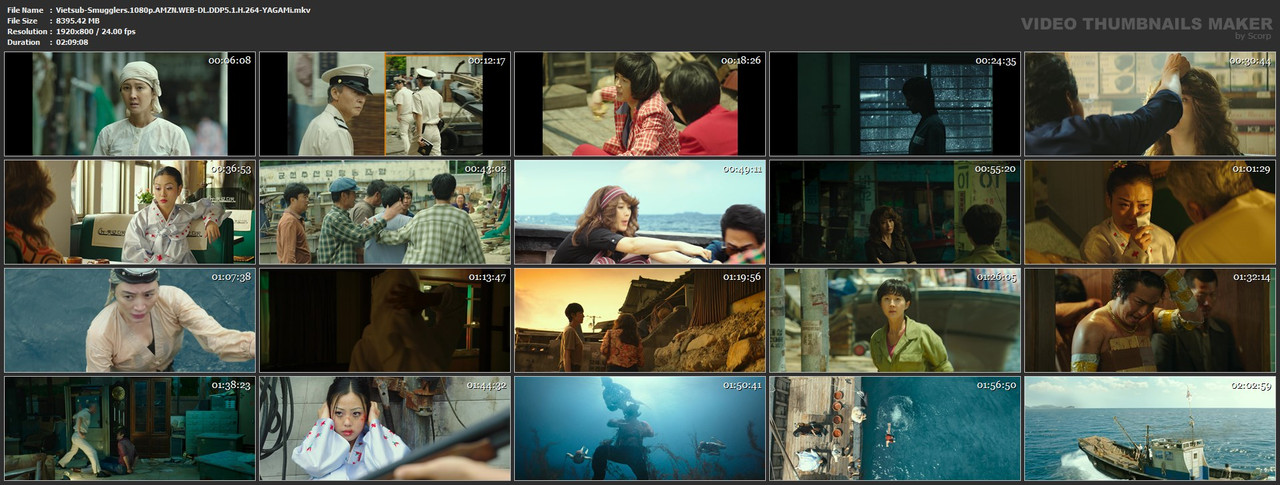Open the thumbnail timestamped 00:06:08

(130, 104)
